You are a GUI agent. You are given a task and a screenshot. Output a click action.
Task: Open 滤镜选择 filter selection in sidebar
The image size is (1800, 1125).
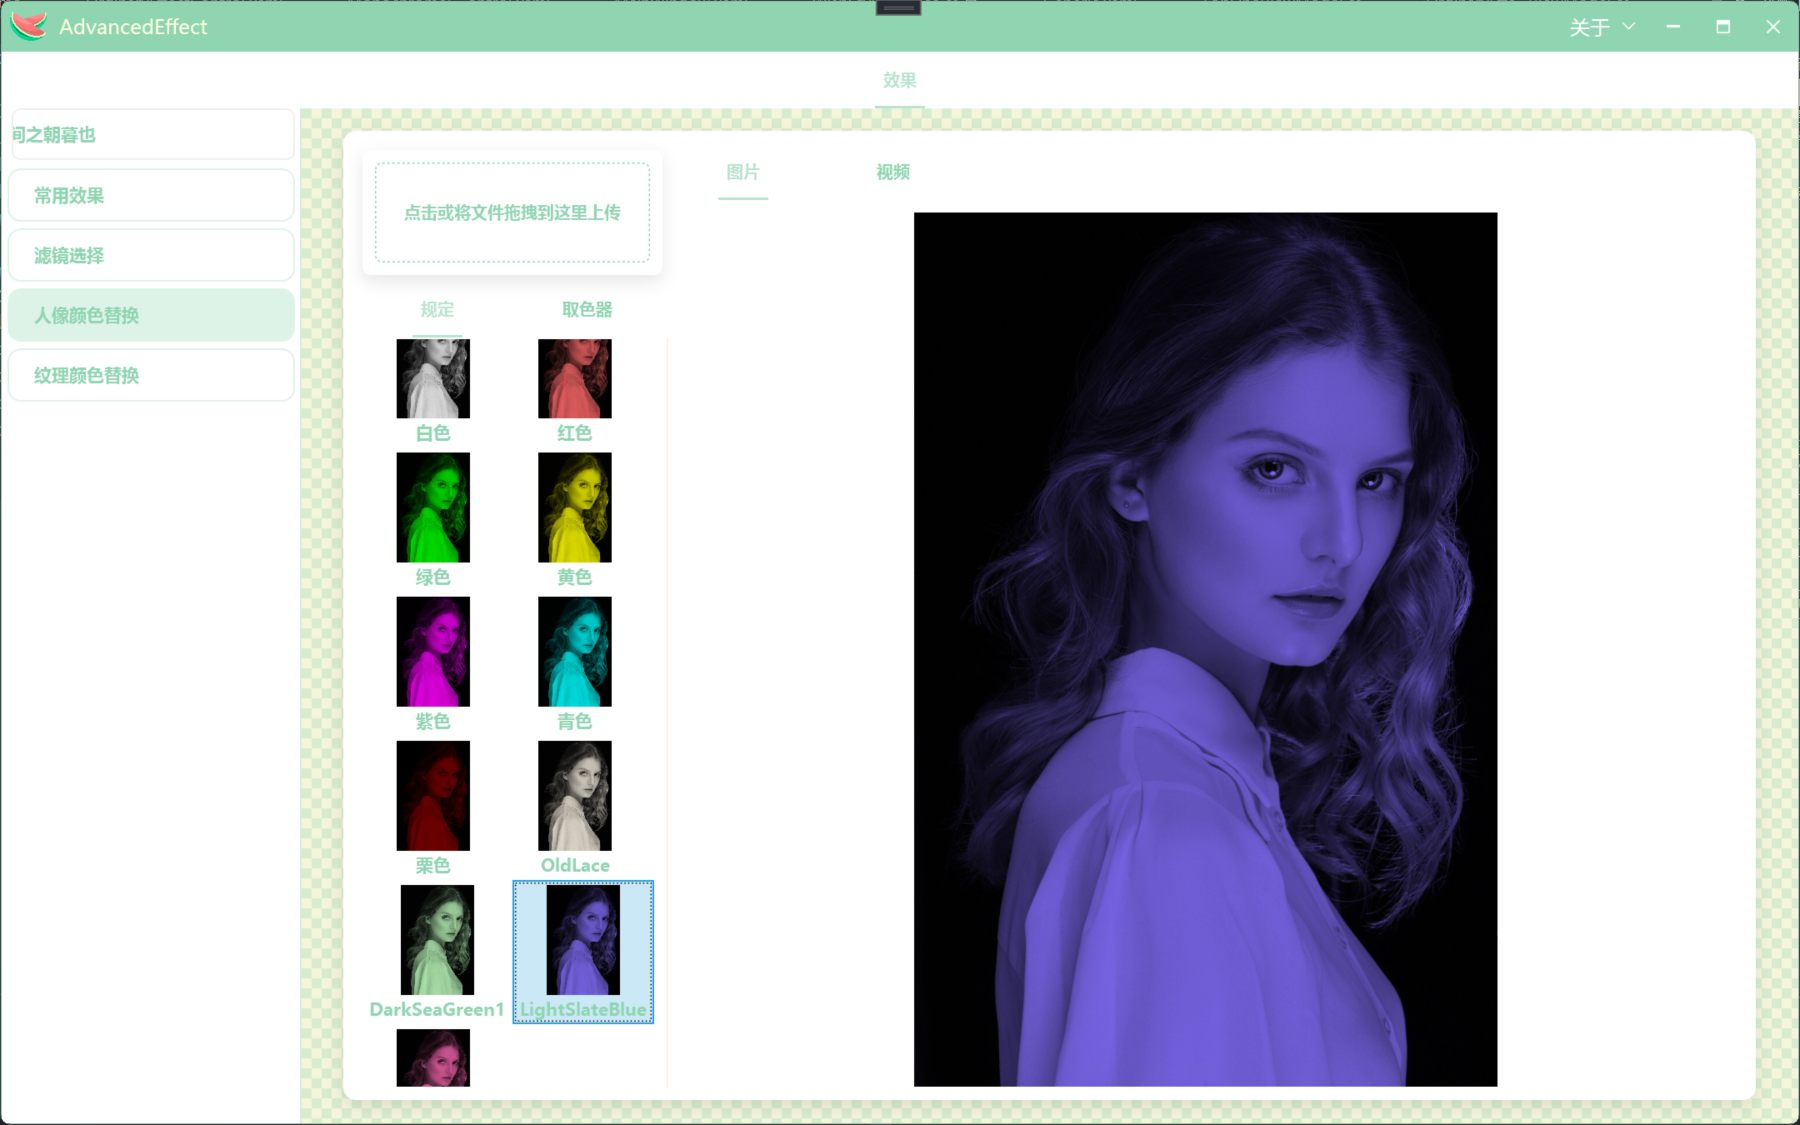click(x=151, y=255)
